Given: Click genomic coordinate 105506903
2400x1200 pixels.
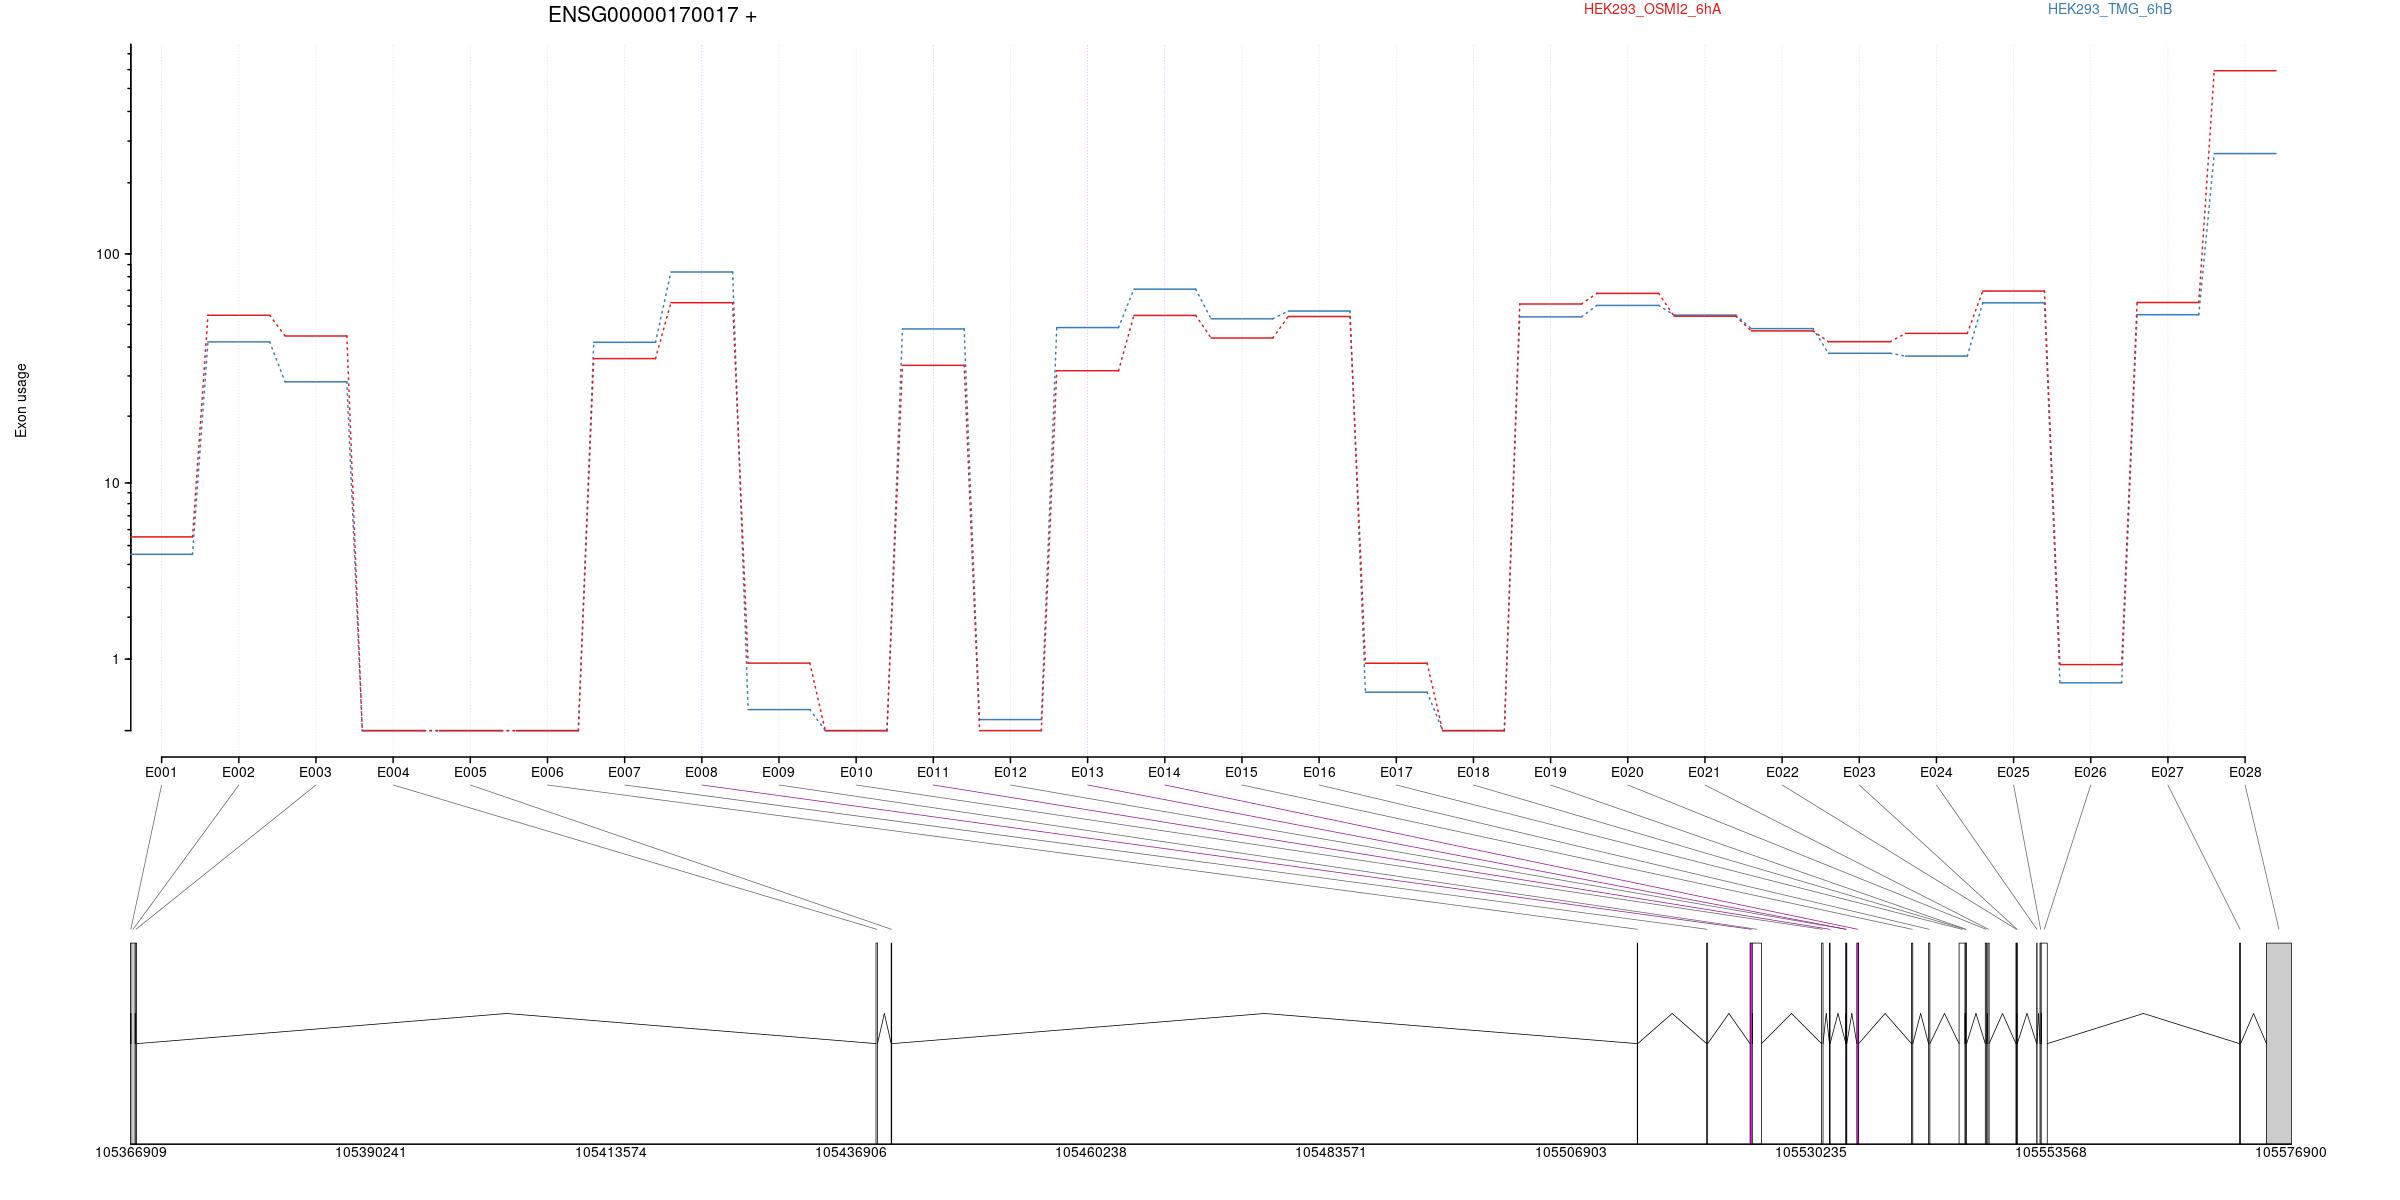Looking at the screenshot, I should click(1571, 1152).
